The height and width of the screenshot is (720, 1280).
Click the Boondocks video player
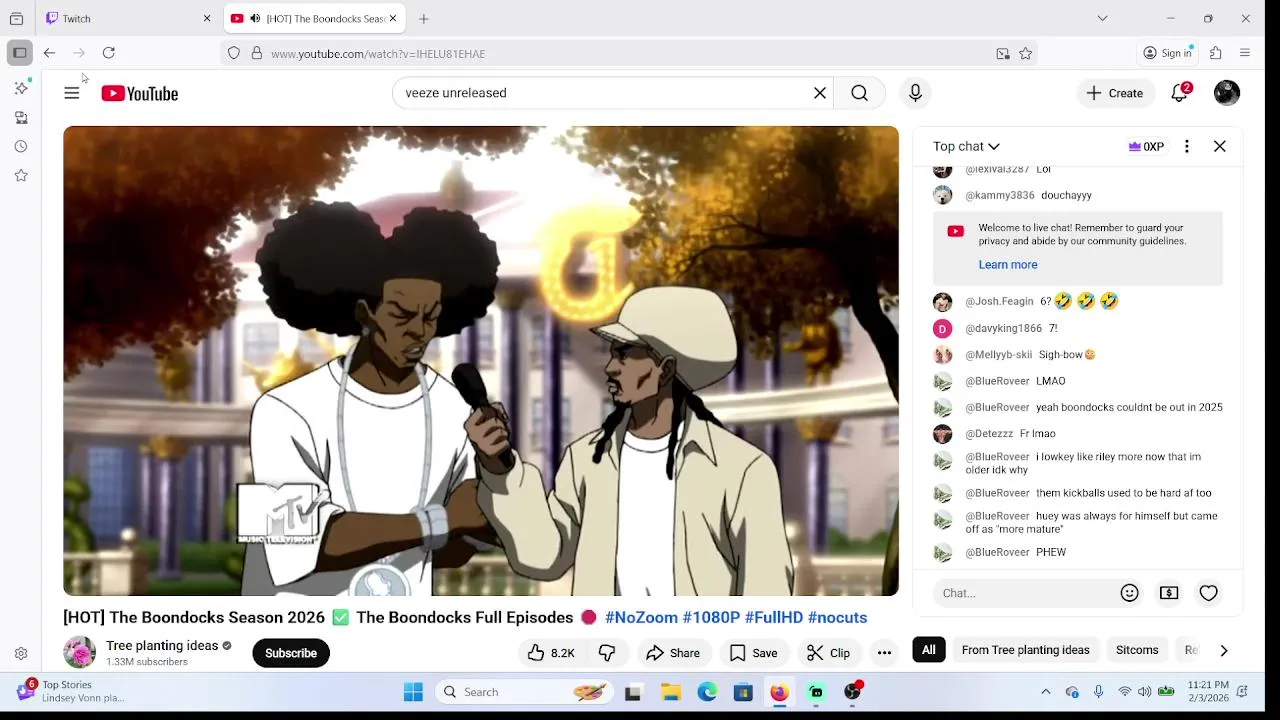coord(481,361)
